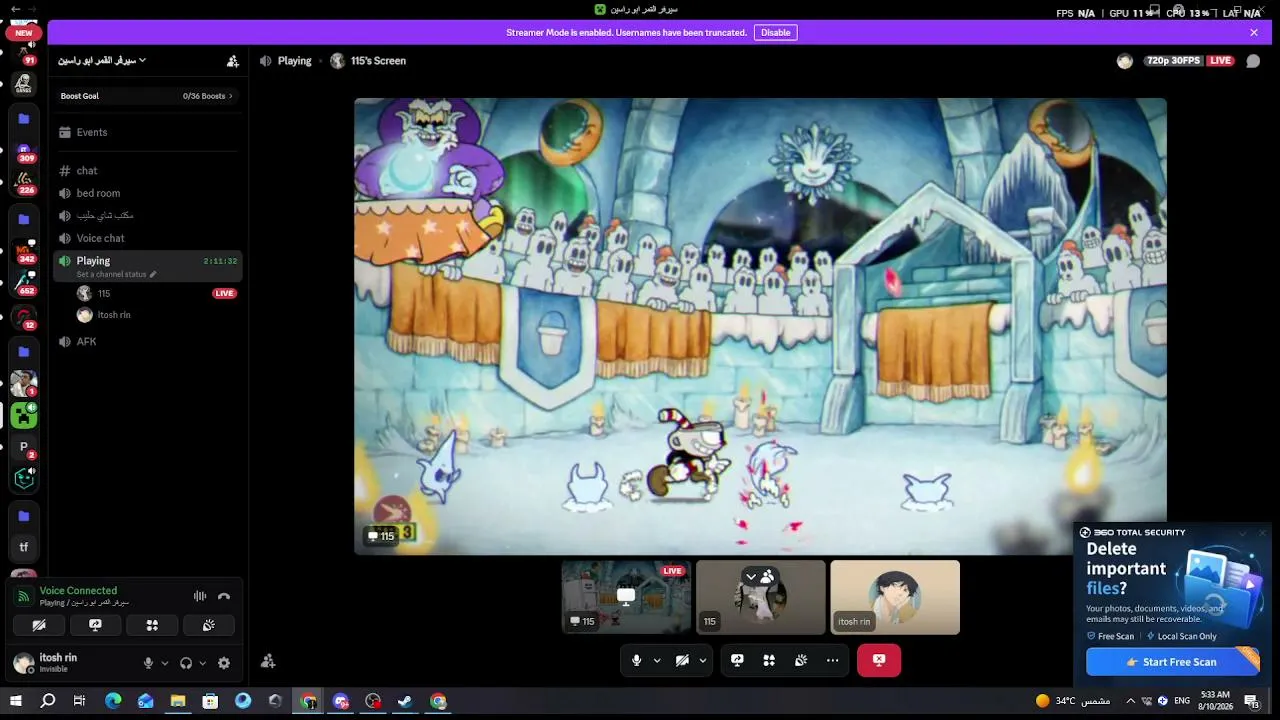Screen dimensions: 1280x720
Task: Open the server with 342 notifications
Action: point(24,252)
